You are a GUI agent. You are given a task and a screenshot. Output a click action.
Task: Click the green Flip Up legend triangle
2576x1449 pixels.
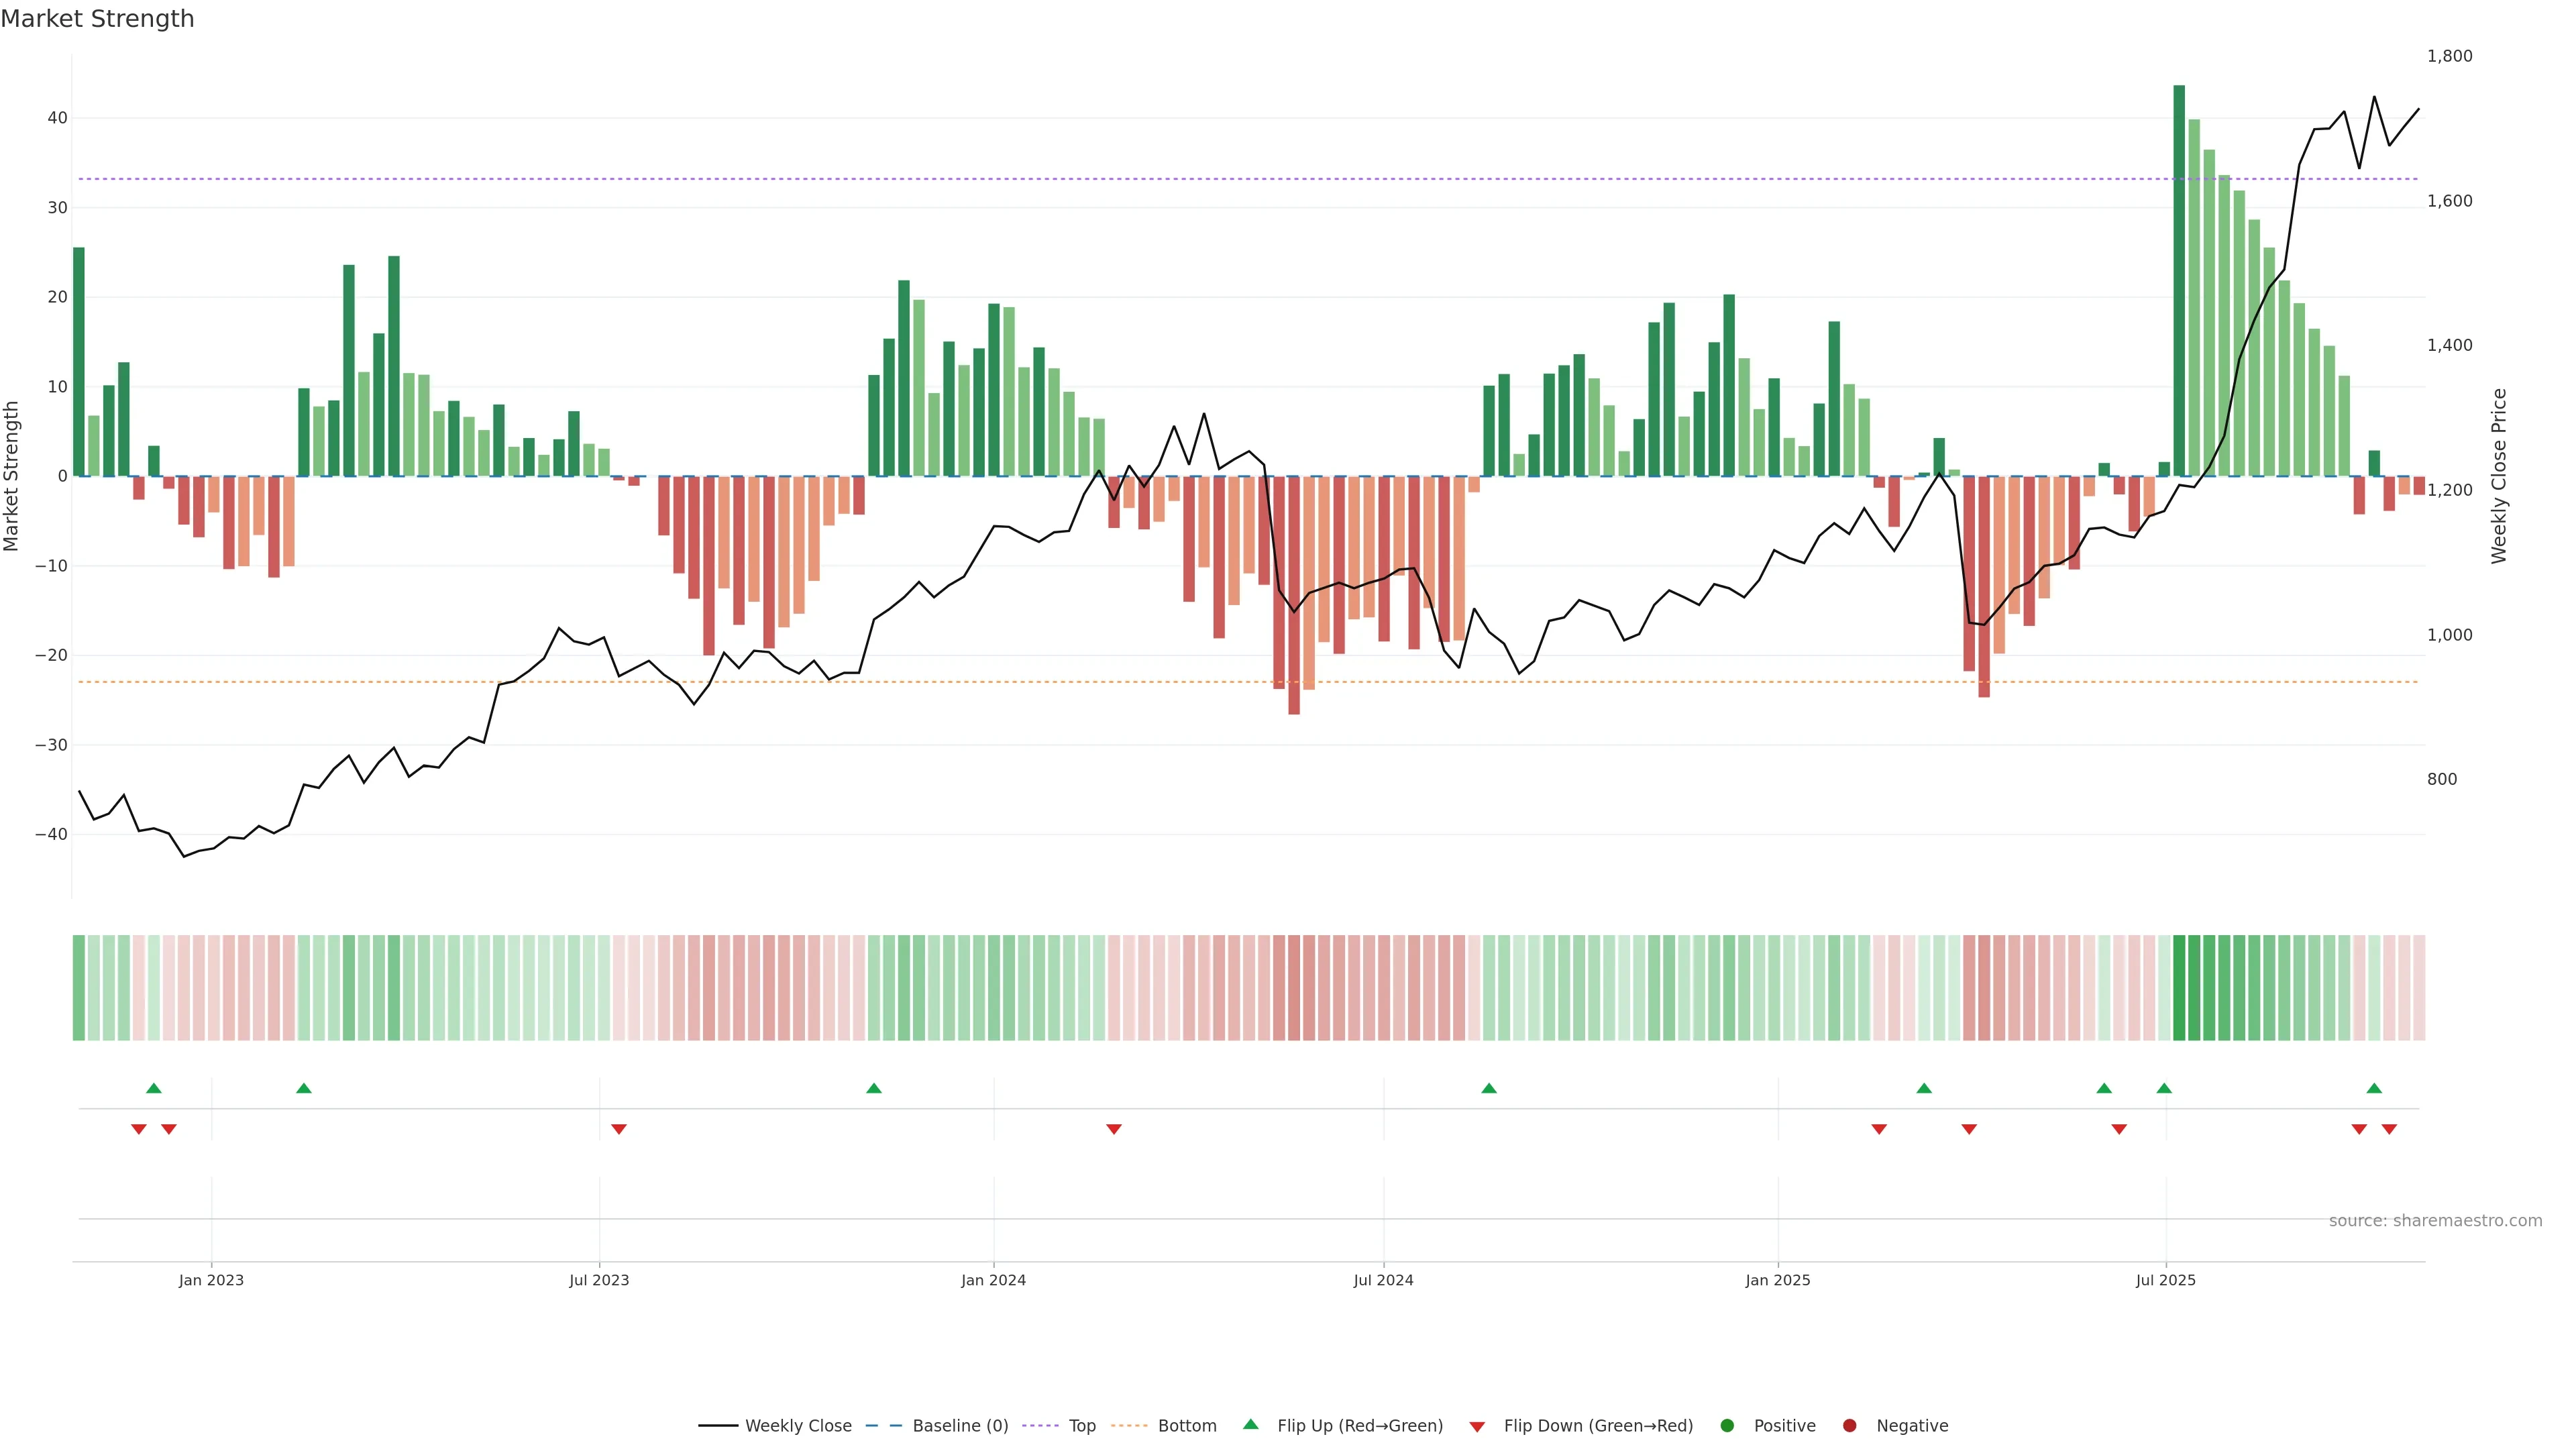tap(1250, 1425)
